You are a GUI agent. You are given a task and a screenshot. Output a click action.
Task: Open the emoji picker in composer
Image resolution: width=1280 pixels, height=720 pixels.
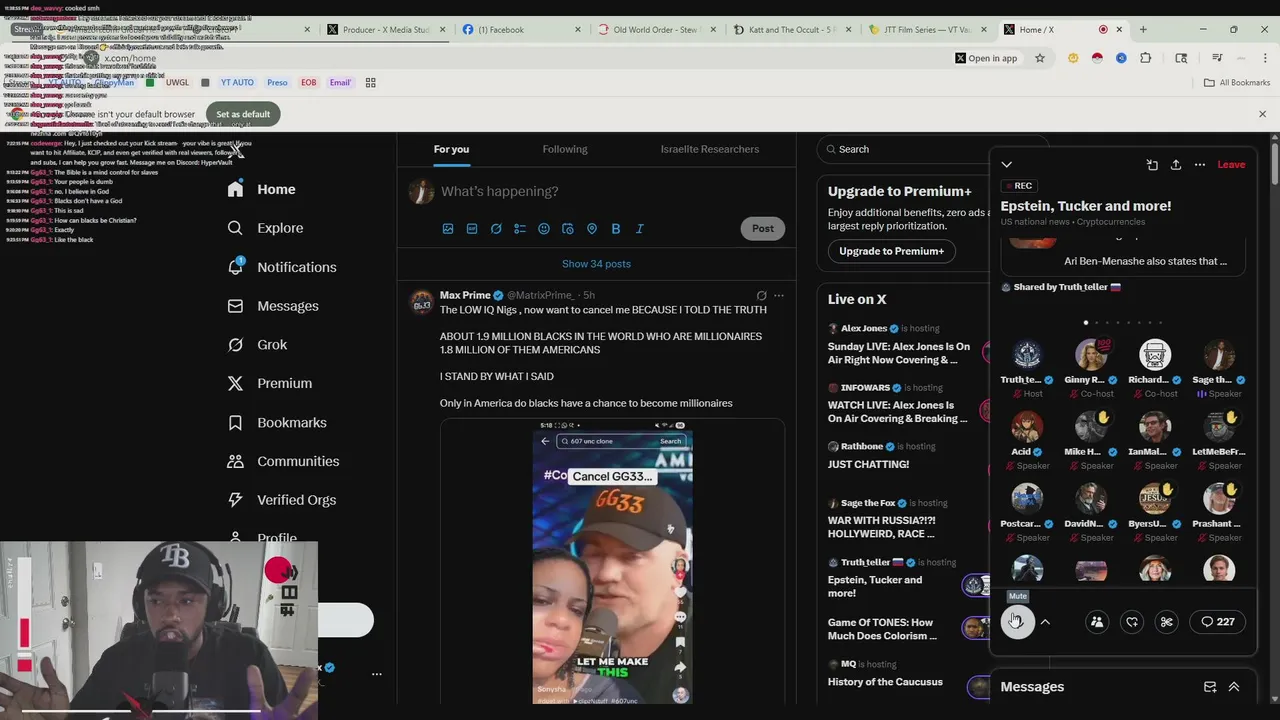[544, 229]
